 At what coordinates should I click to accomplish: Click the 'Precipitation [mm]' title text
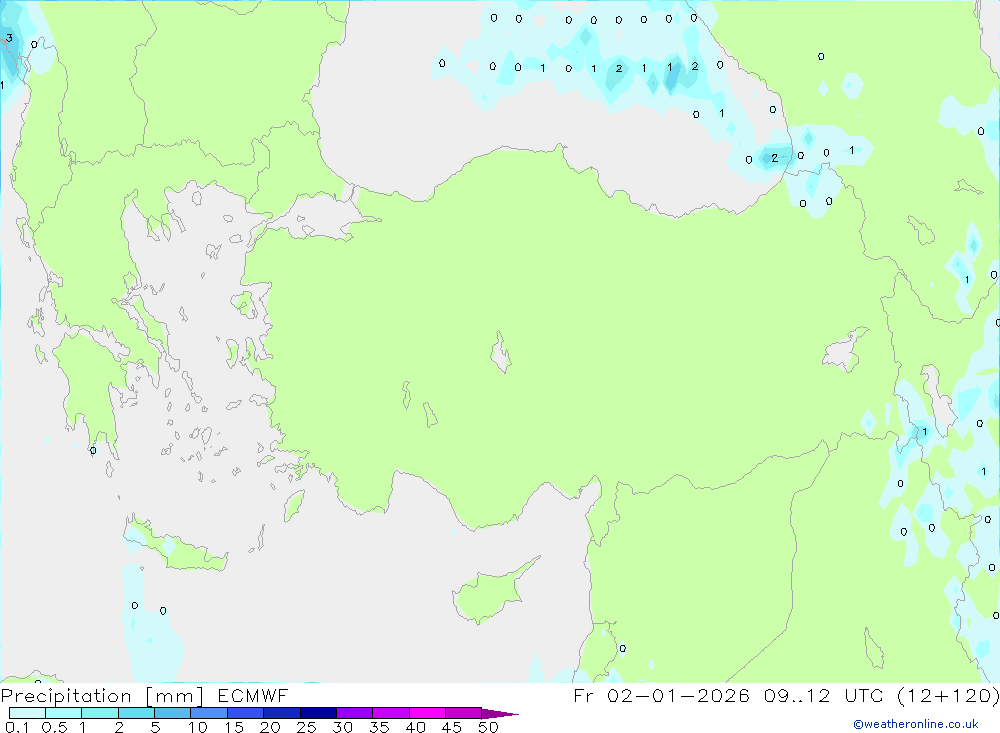pyautogui.click(x=102, y=695)
